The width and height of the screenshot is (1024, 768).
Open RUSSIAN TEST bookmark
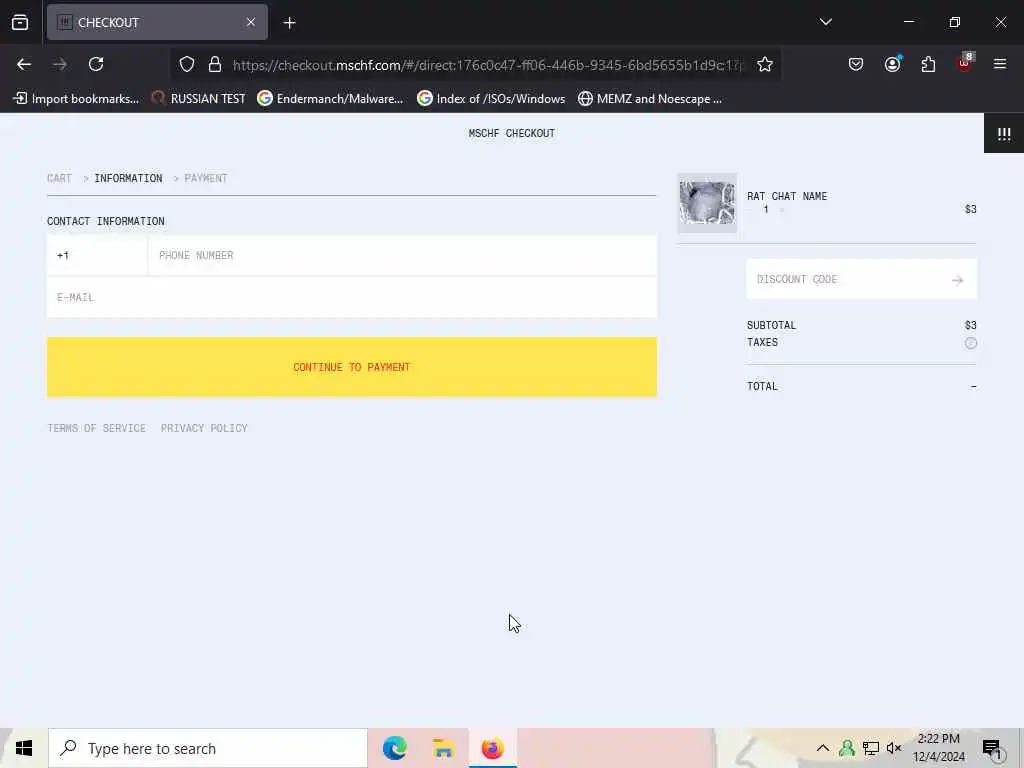(199, 99)
